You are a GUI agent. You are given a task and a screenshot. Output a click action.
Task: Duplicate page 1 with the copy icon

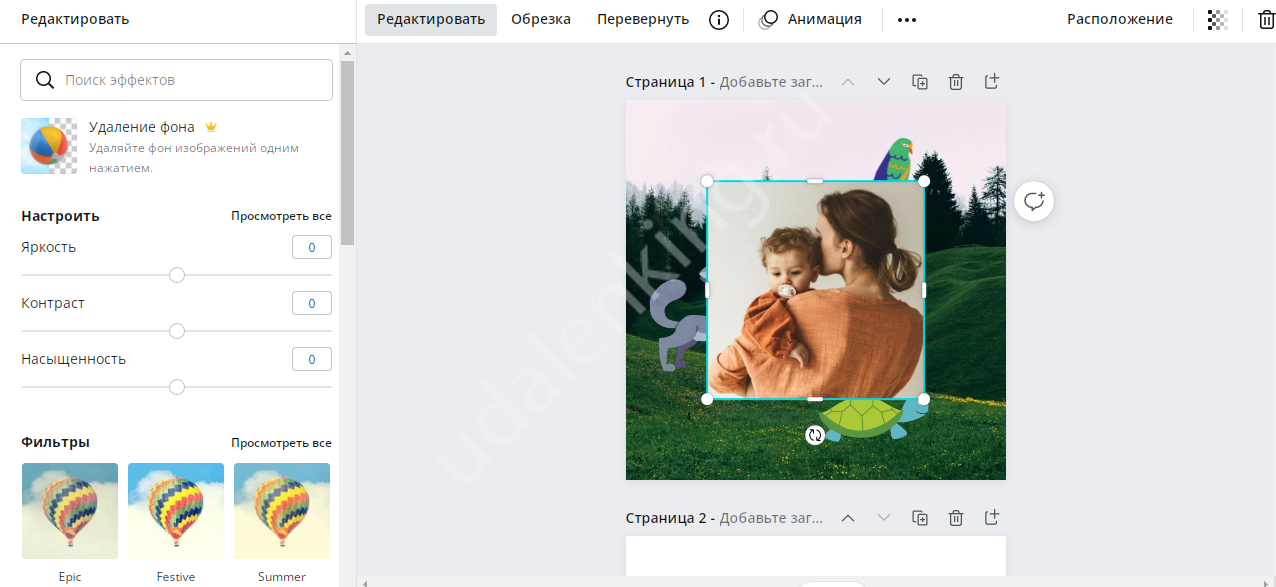pyautogui.click(x=920, y=82)
